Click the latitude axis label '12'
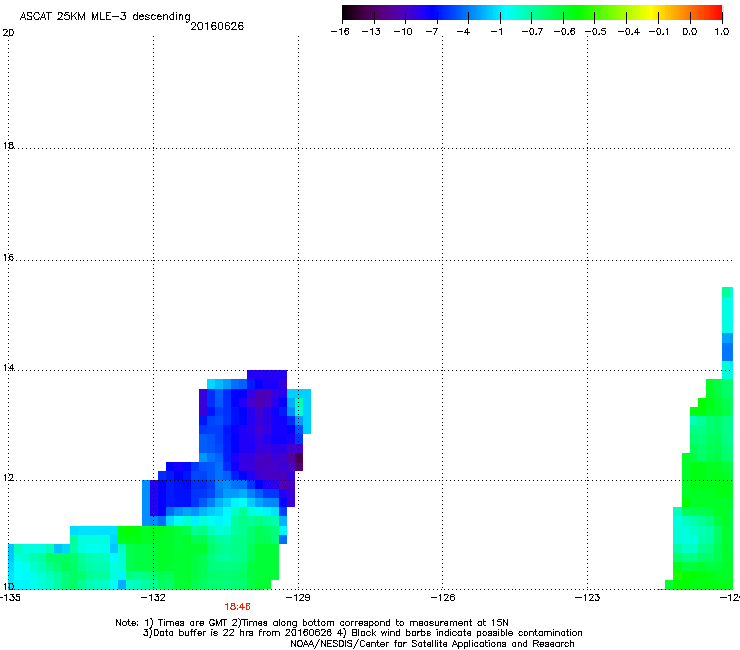The height and width of the screenshot is (650, 740). coord(8,478)
